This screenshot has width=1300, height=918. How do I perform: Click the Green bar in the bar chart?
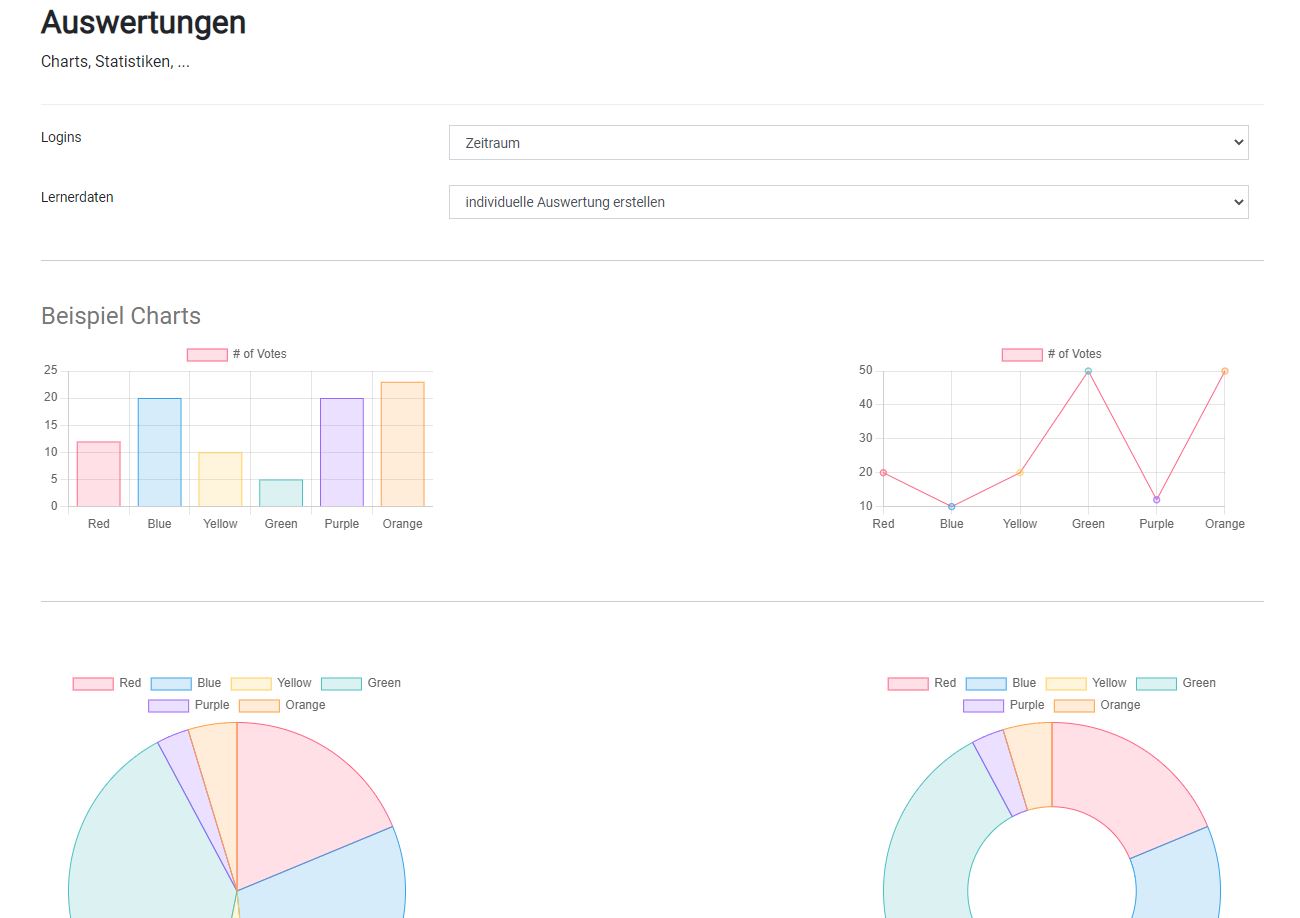281,493
